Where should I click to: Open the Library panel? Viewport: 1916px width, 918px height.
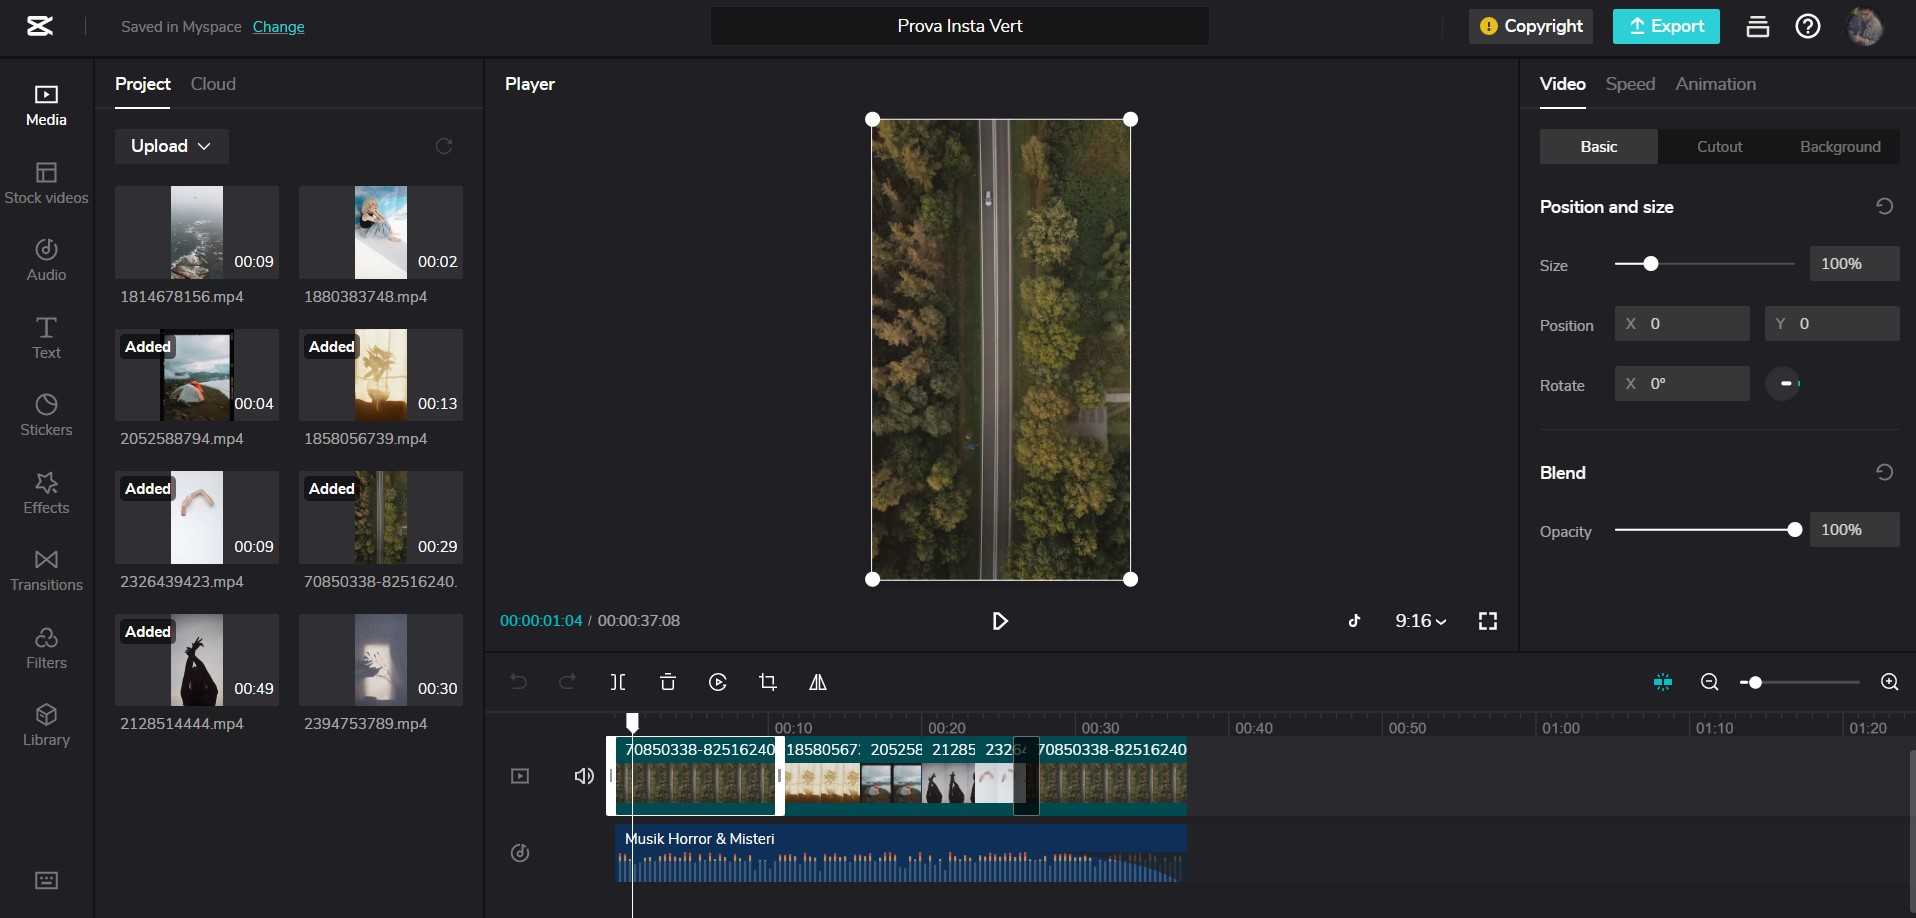point(46,726)
